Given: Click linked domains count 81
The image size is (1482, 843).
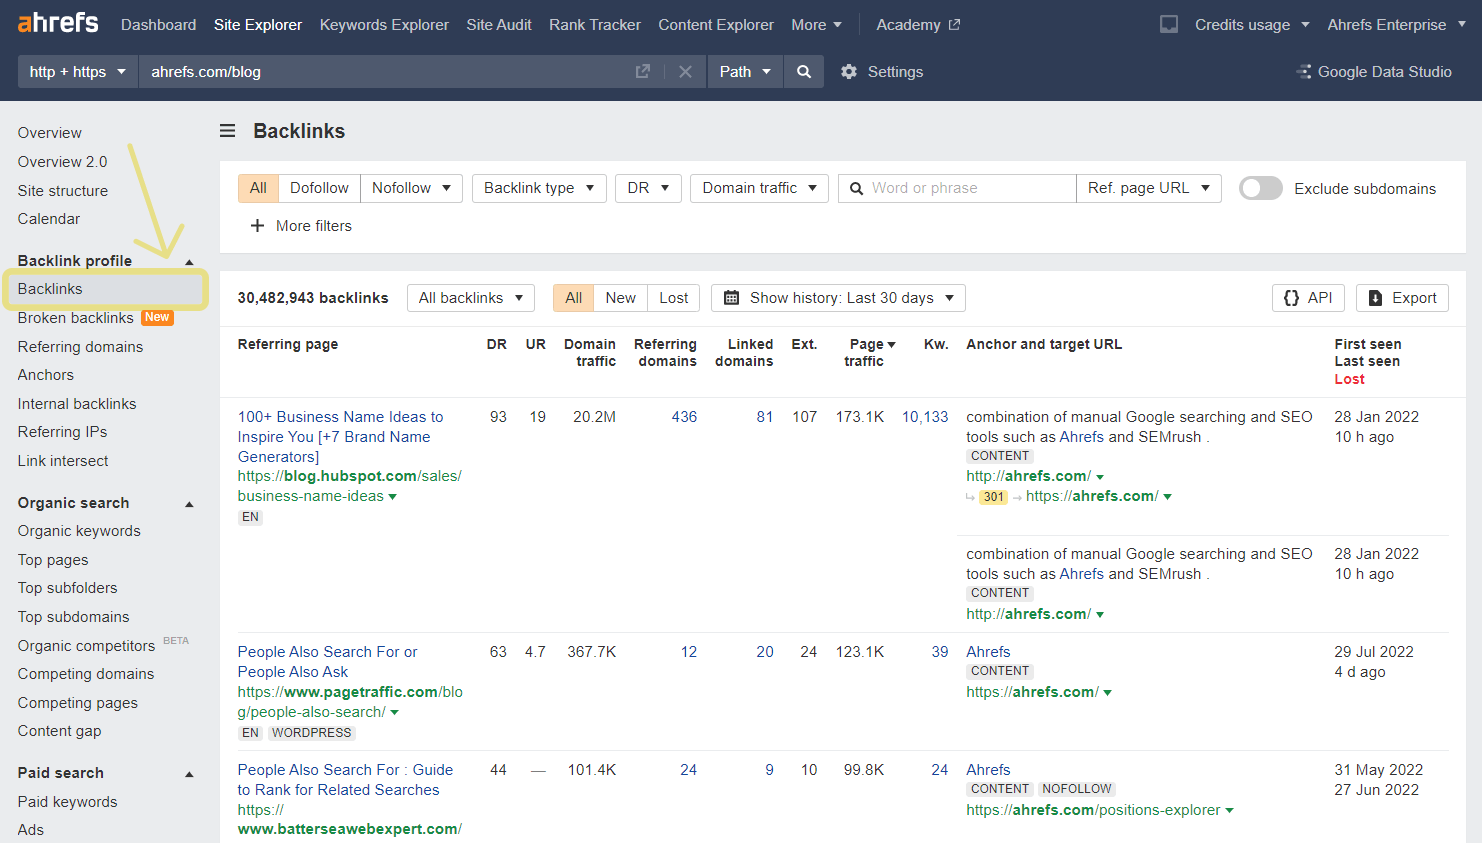Looking at the screenshot, I should tap(764, 417).
